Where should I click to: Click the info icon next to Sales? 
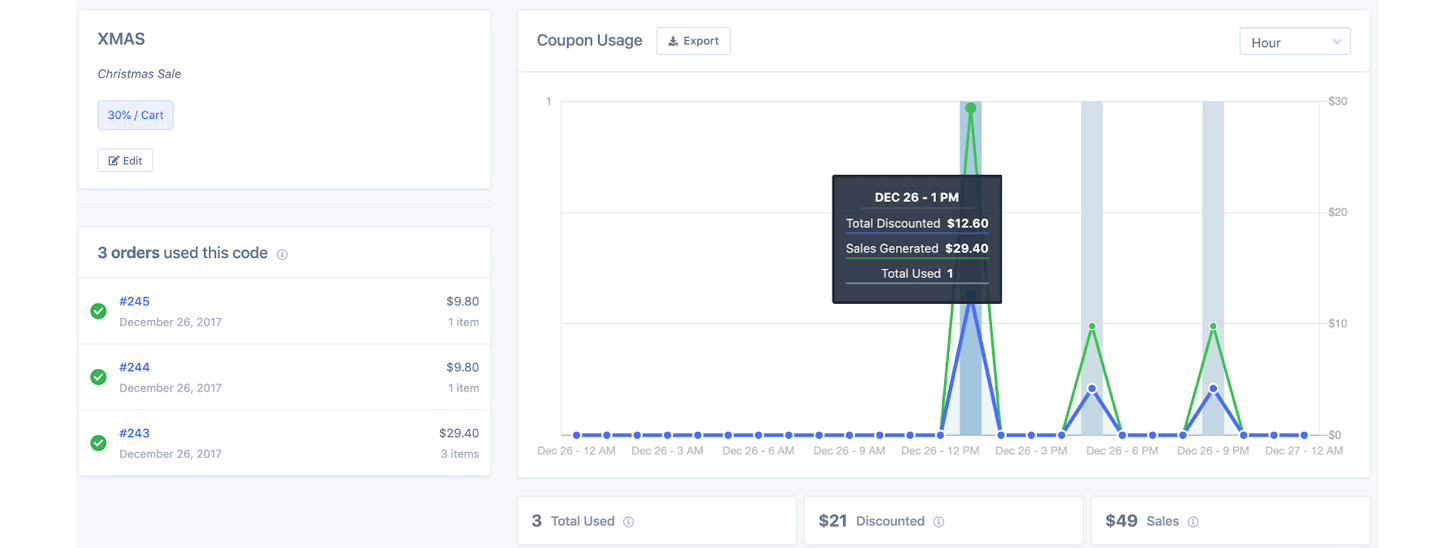tap(1193, 522)
